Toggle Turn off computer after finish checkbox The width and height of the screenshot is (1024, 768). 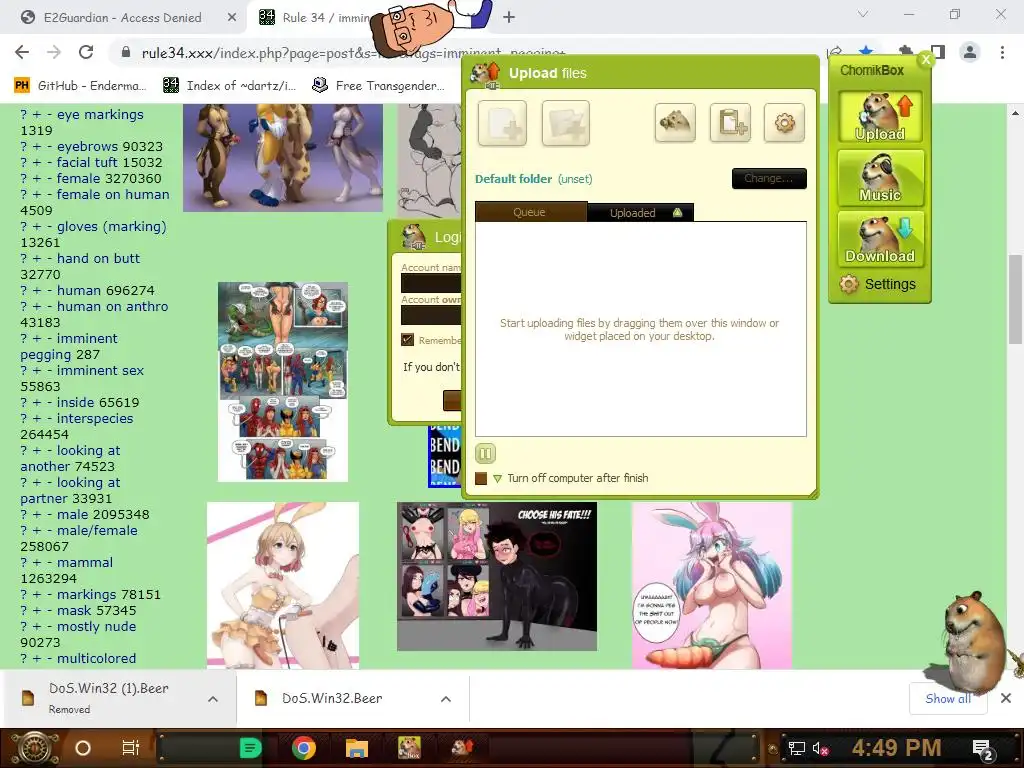[481, 478]
